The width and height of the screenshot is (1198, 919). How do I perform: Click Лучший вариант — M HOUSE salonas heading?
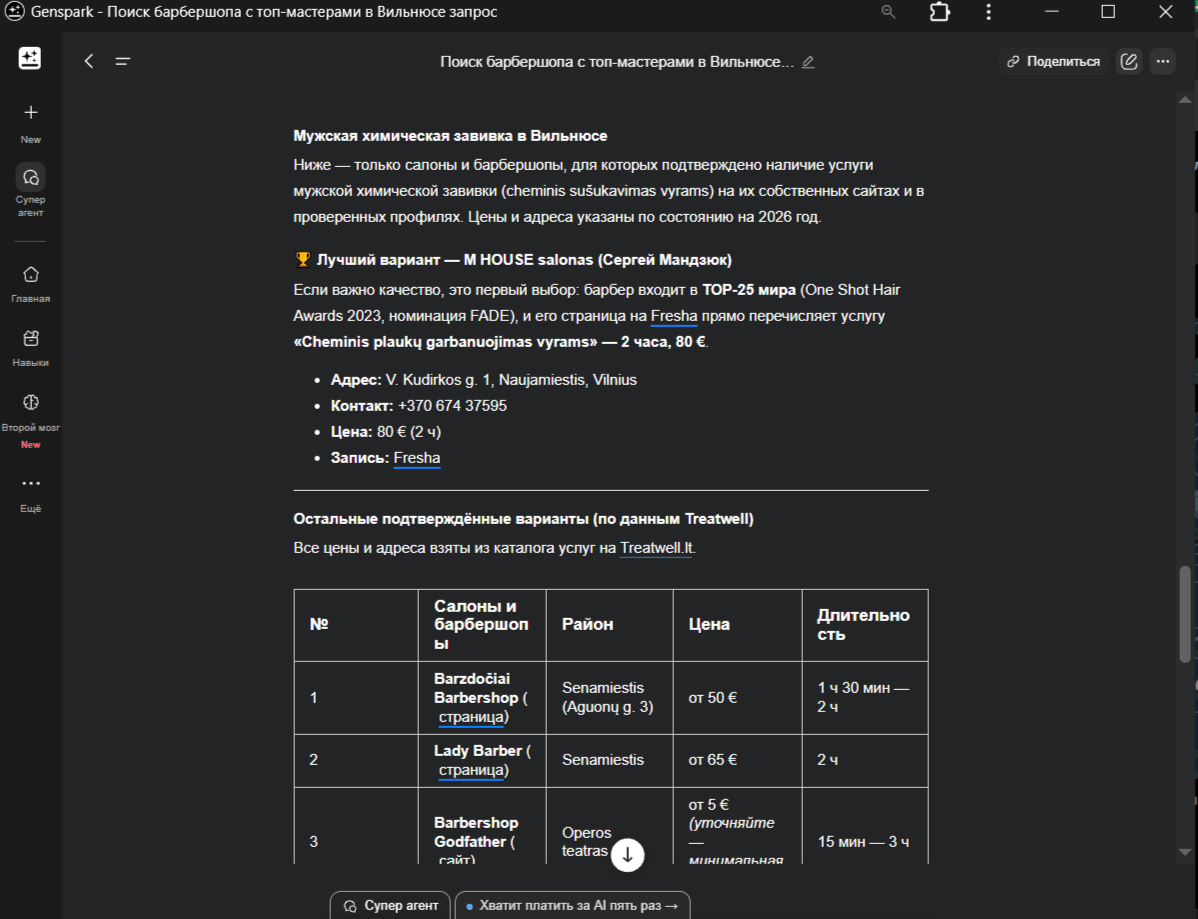pyautogui.click(x=513, y=260)
